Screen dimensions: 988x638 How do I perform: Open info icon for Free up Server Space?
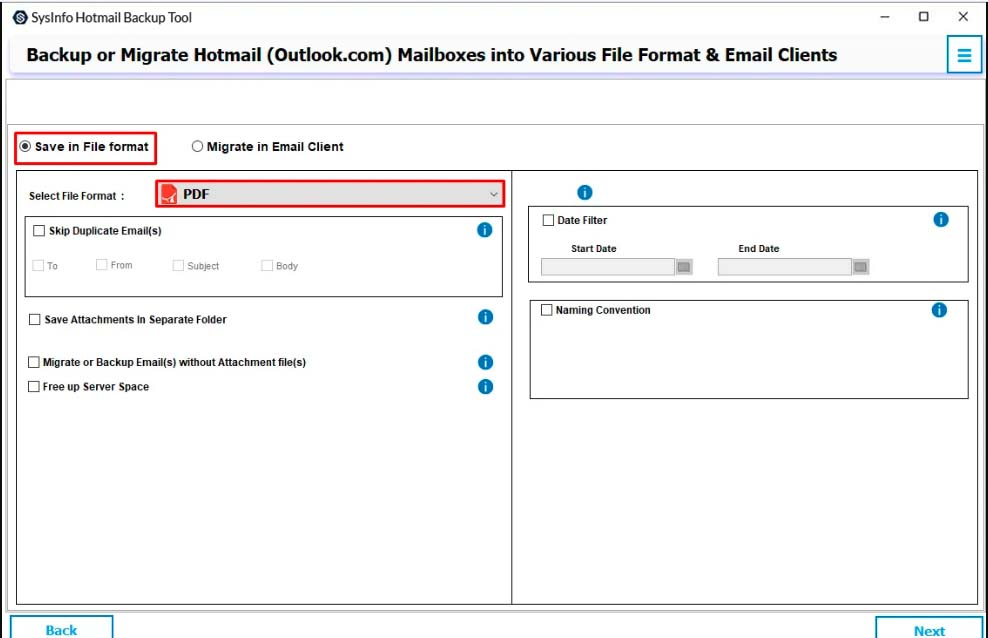click(x=485, y=387)
